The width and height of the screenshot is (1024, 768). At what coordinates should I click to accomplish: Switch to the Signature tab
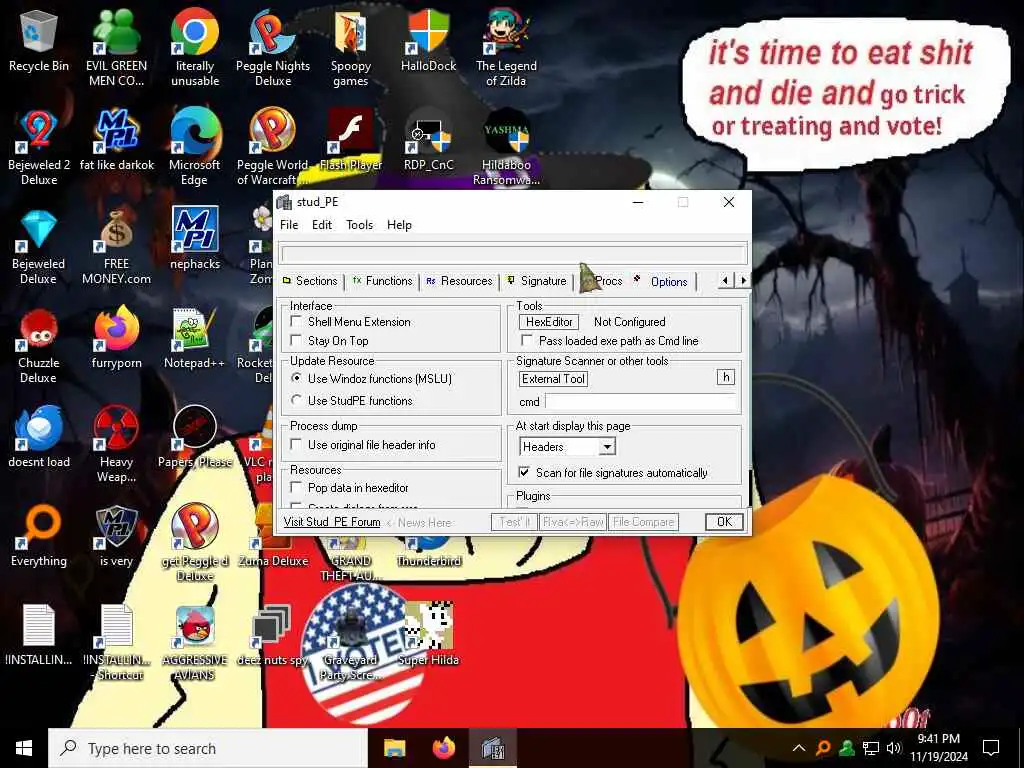tap(537, 281)
